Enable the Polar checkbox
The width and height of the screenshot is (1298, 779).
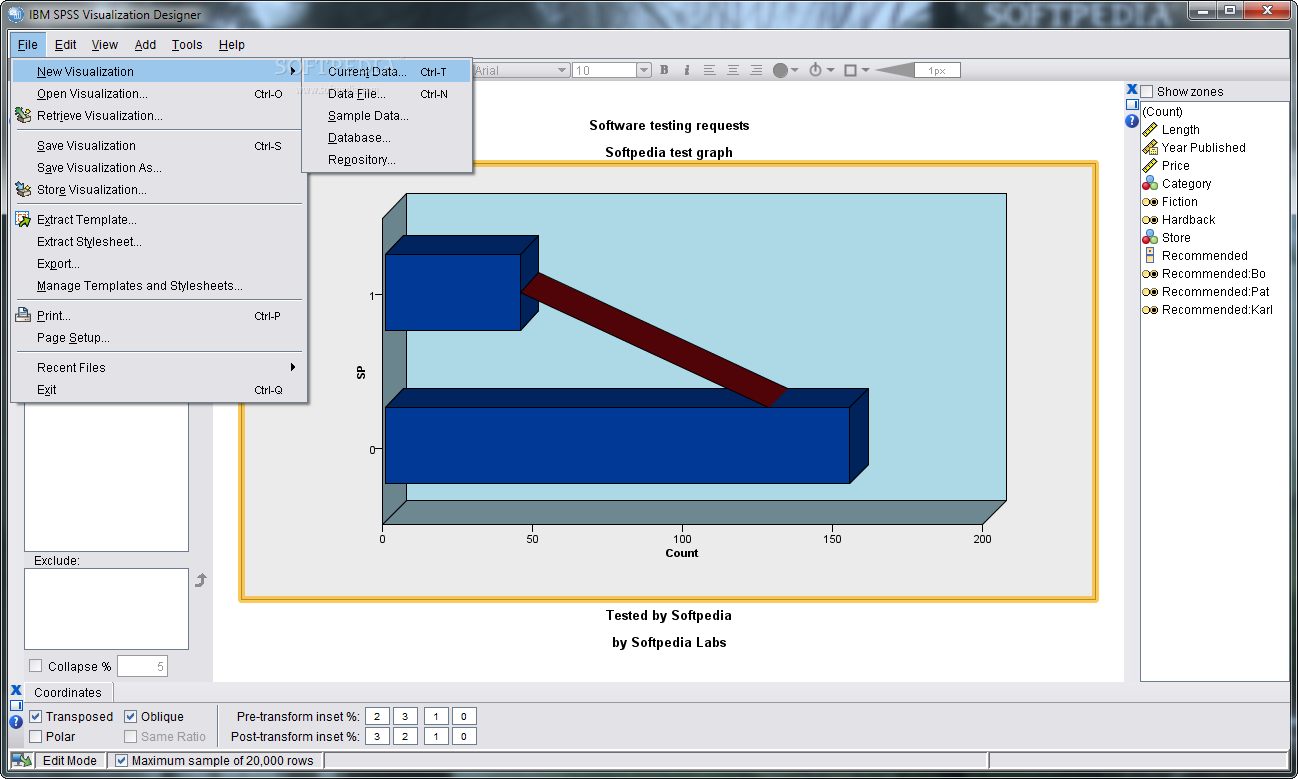pos(36,737)
